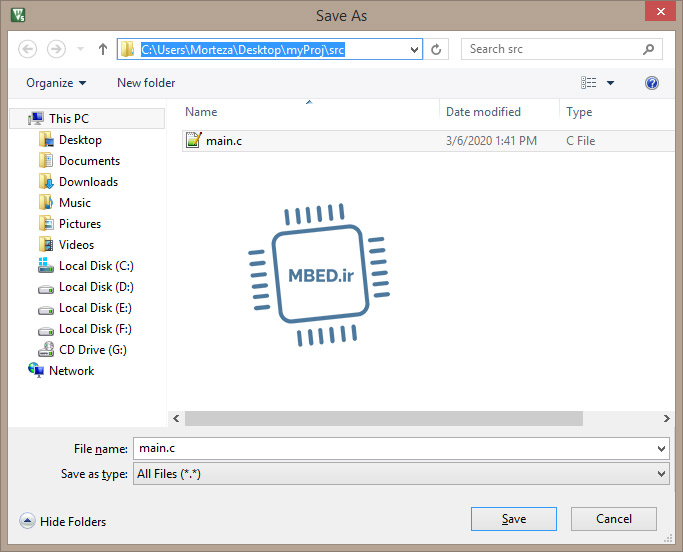Click the Save button

pyautogui.click(x=514, y=519)
